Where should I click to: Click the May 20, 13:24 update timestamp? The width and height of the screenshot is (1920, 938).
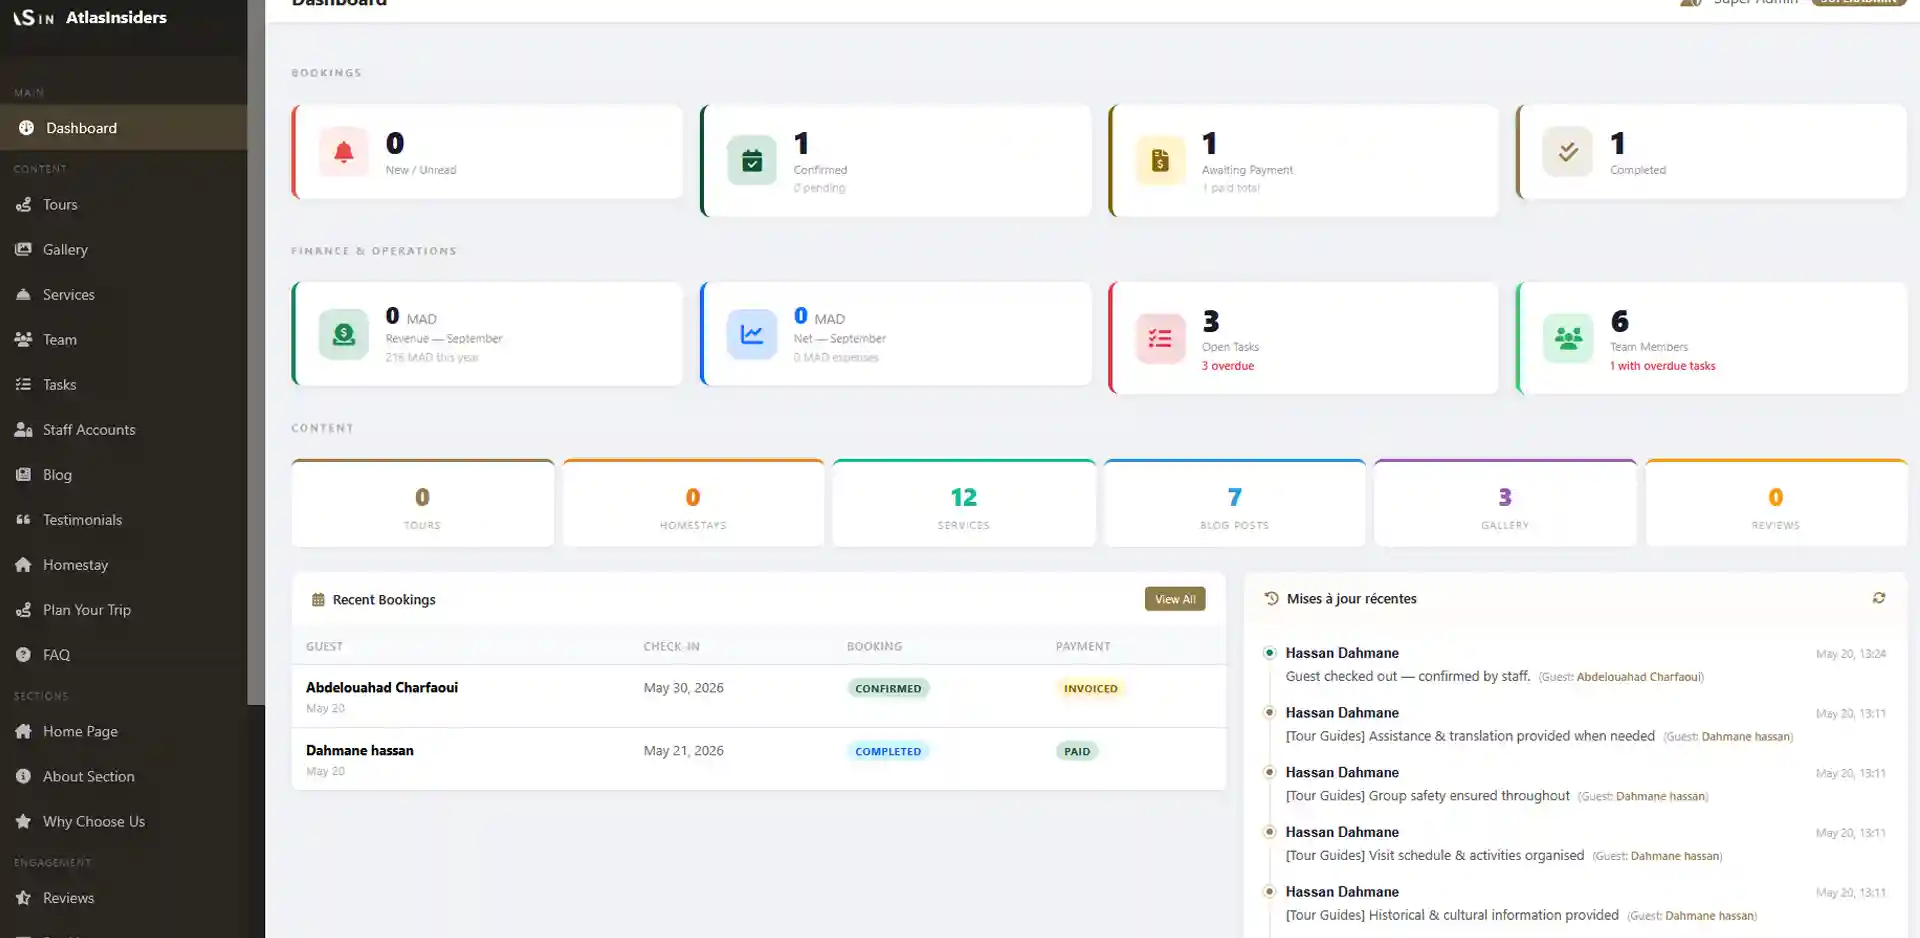(1851, 654)
